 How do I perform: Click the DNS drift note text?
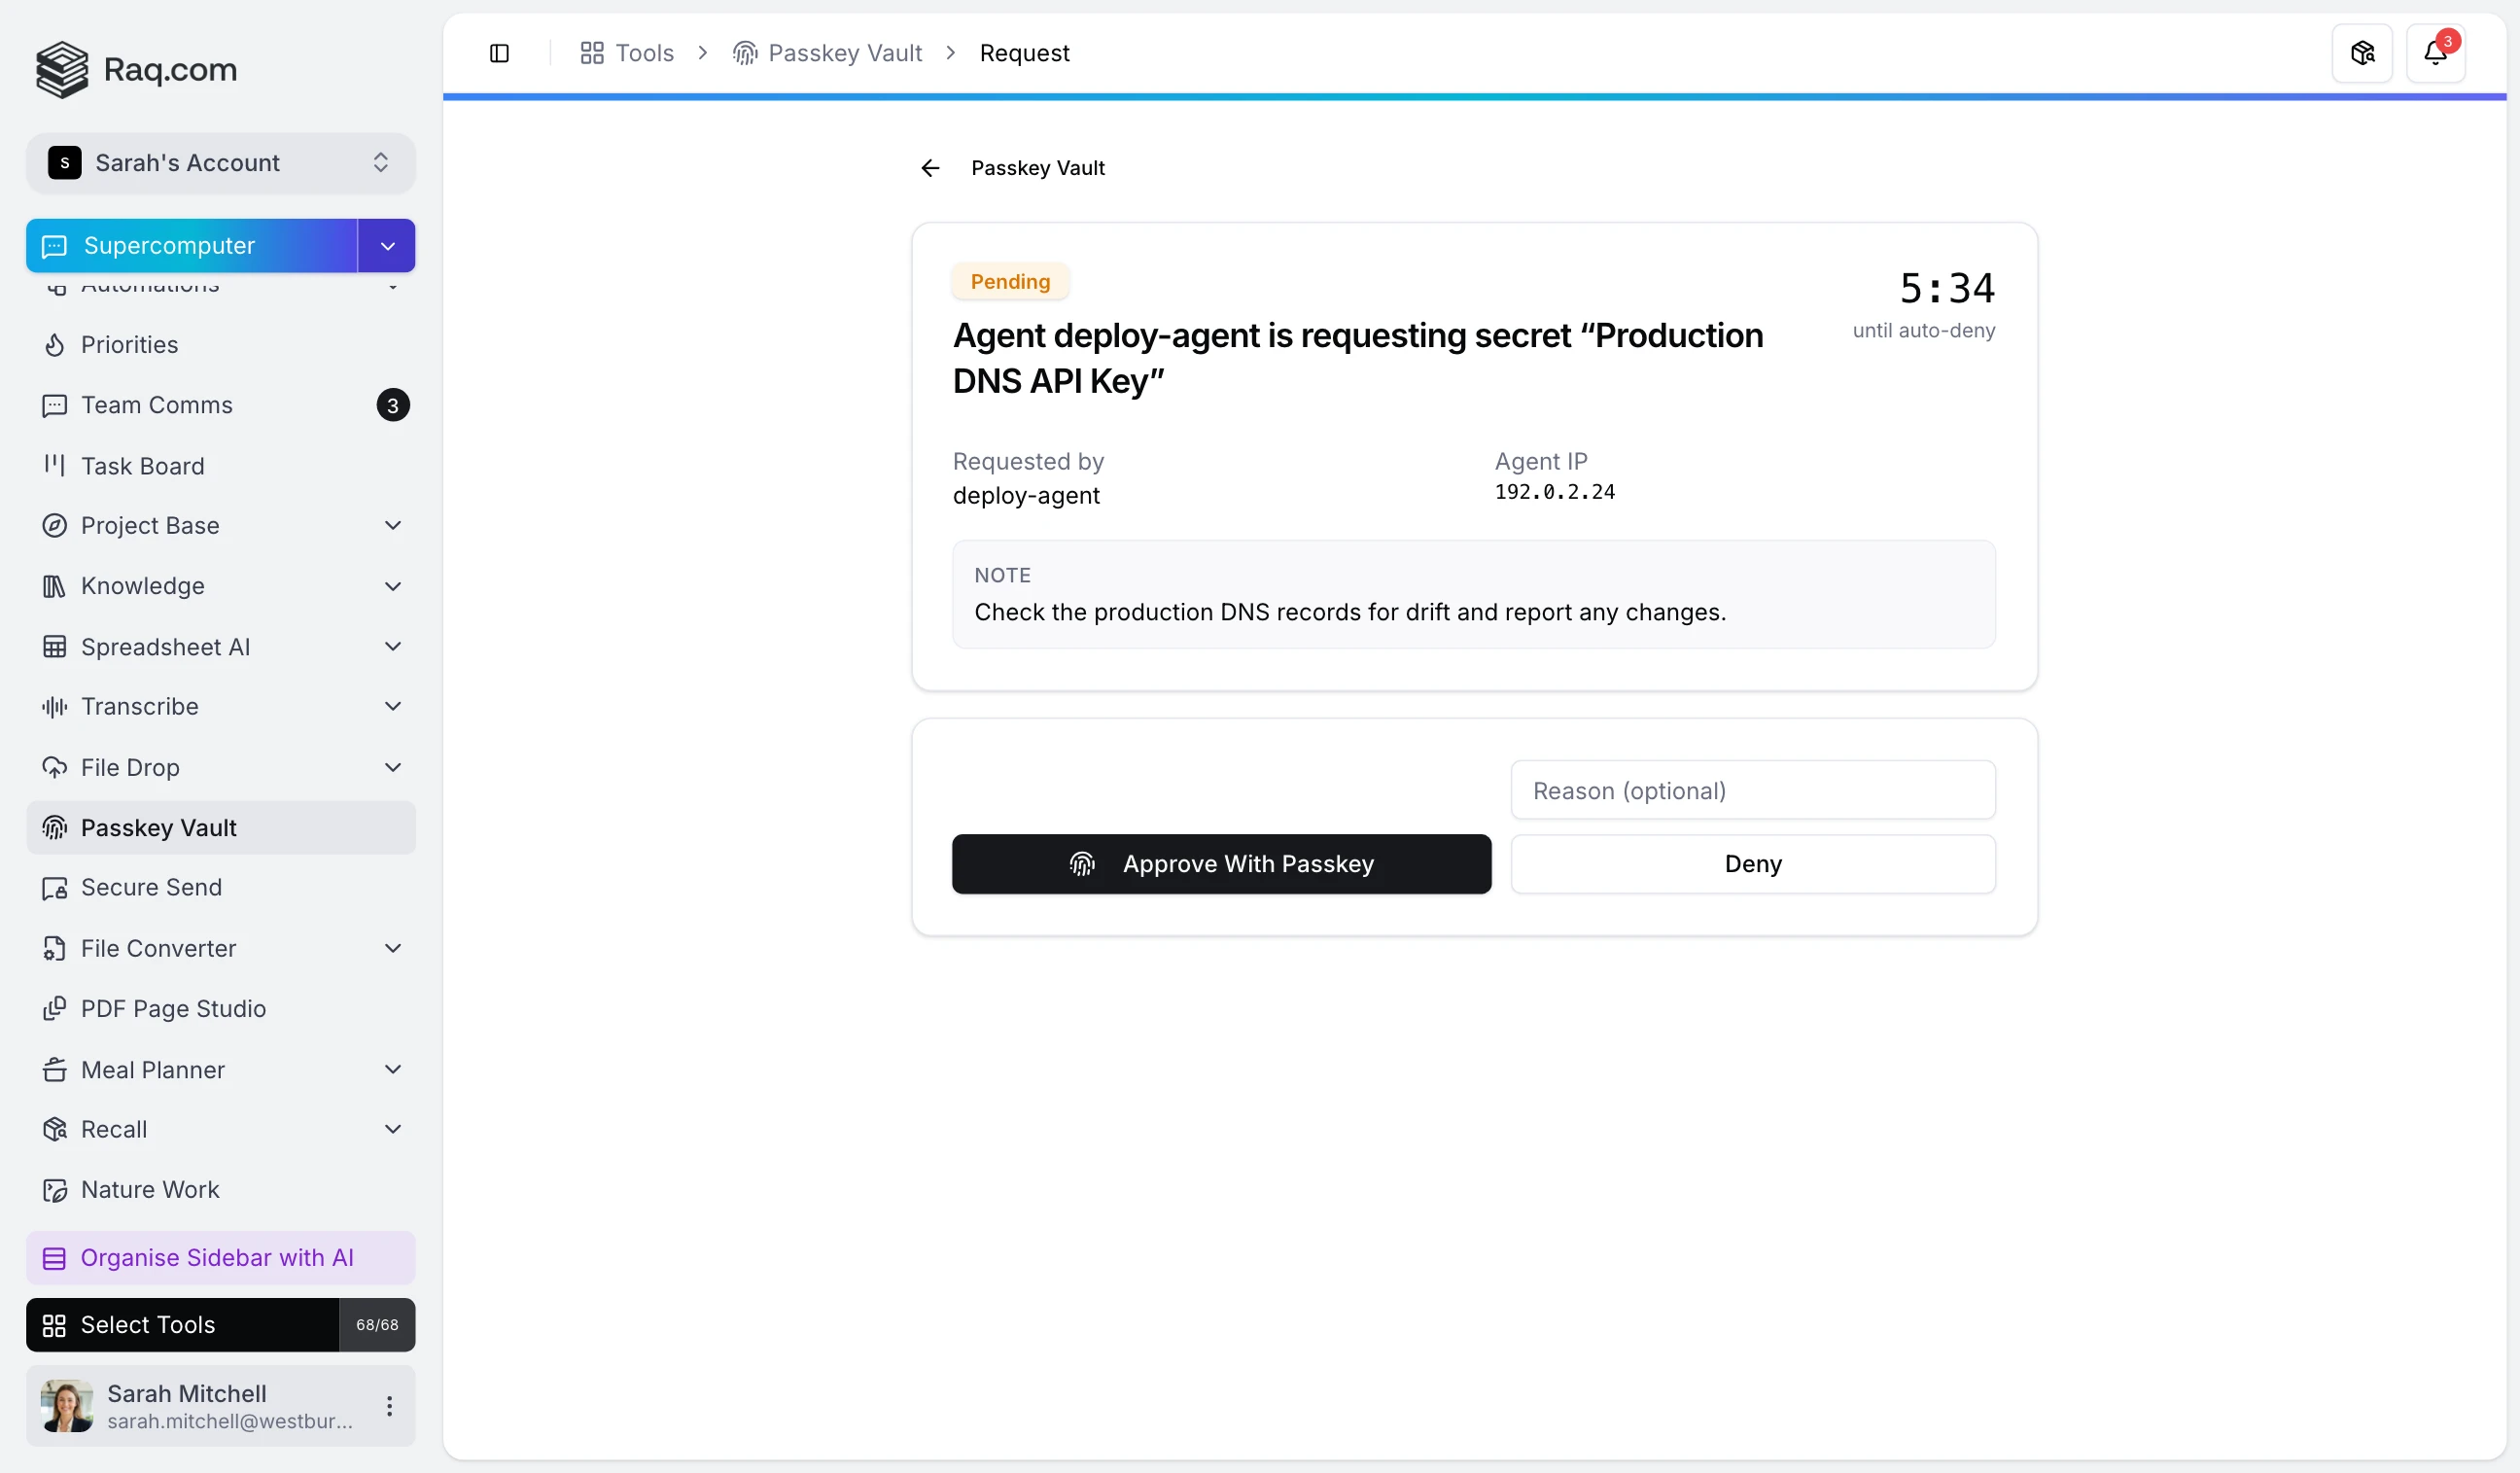[x=1350, y=612]
